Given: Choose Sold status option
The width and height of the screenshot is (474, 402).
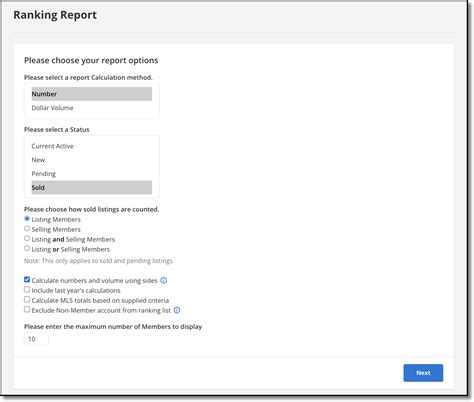Looking at the screenshot, I should pyautogui.click(x=92, y=187).
